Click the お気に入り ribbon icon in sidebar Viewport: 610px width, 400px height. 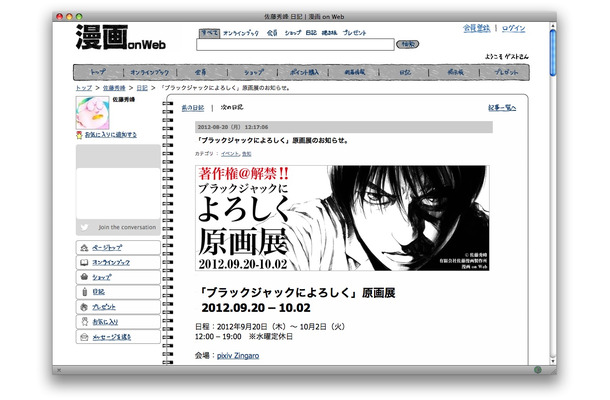tap(84, 322)
